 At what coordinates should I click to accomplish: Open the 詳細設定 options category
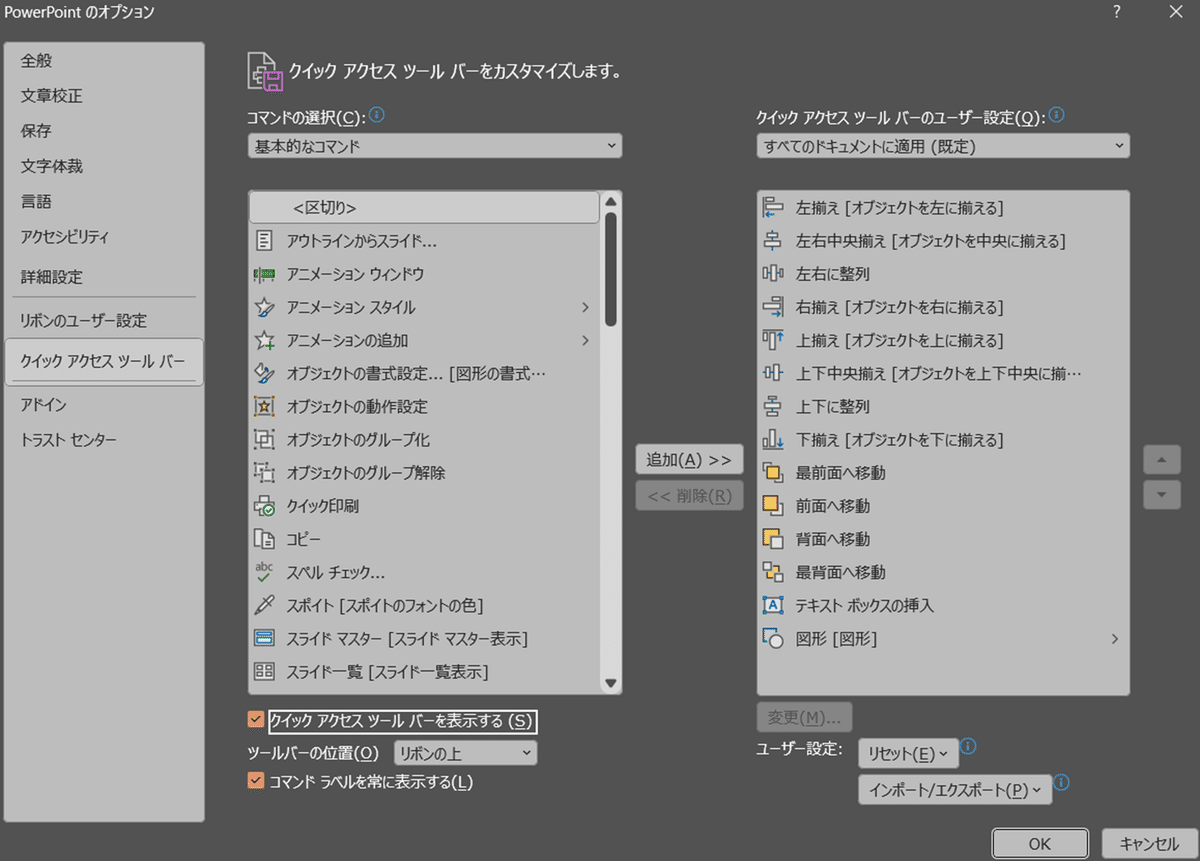coord(104,277)
